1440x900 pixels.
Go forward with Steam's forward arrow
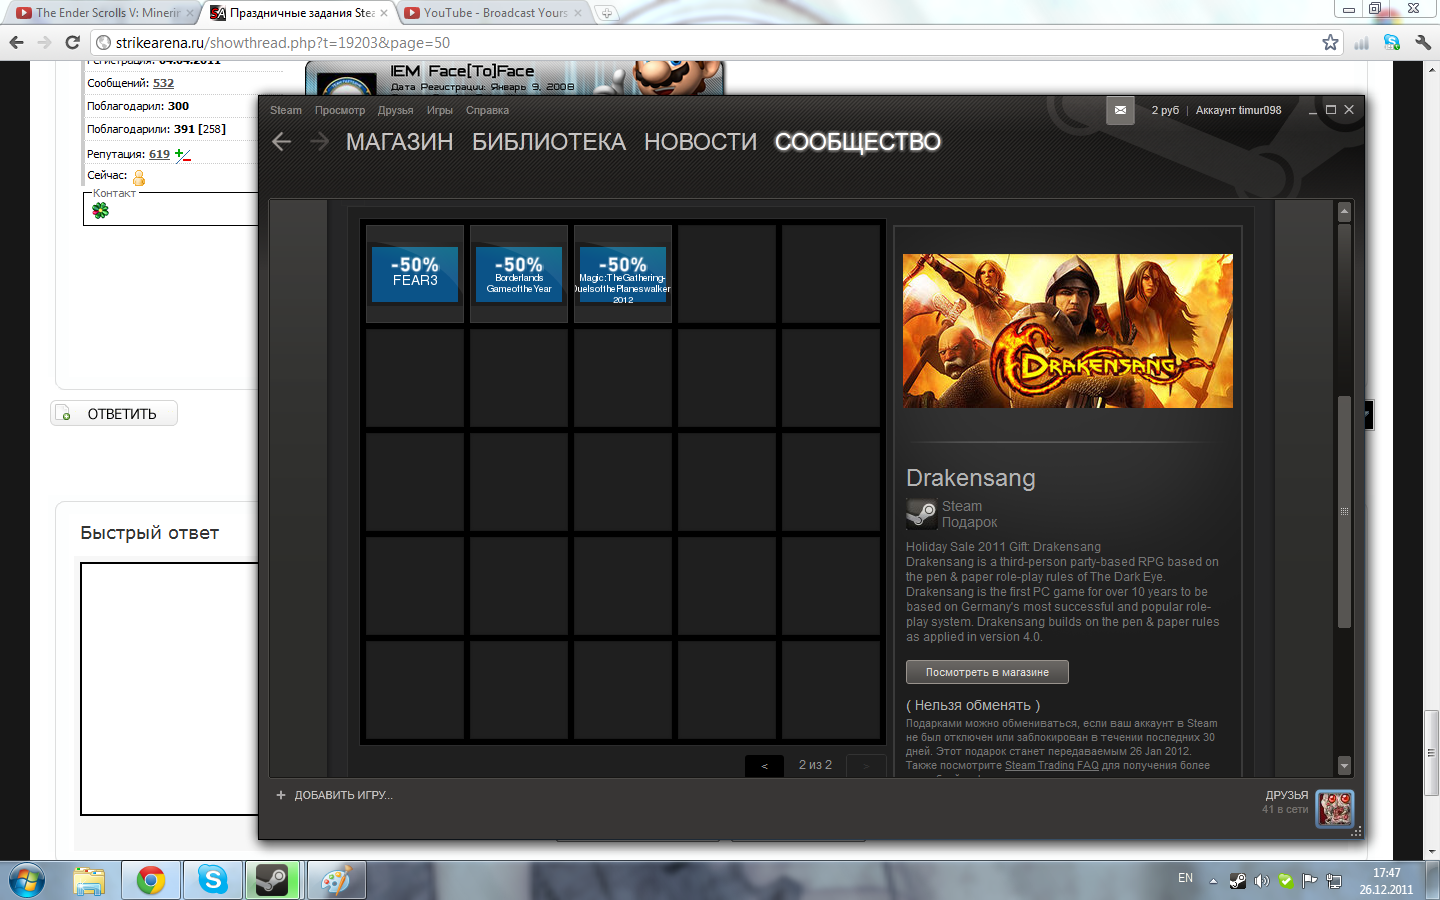point(319,142)
